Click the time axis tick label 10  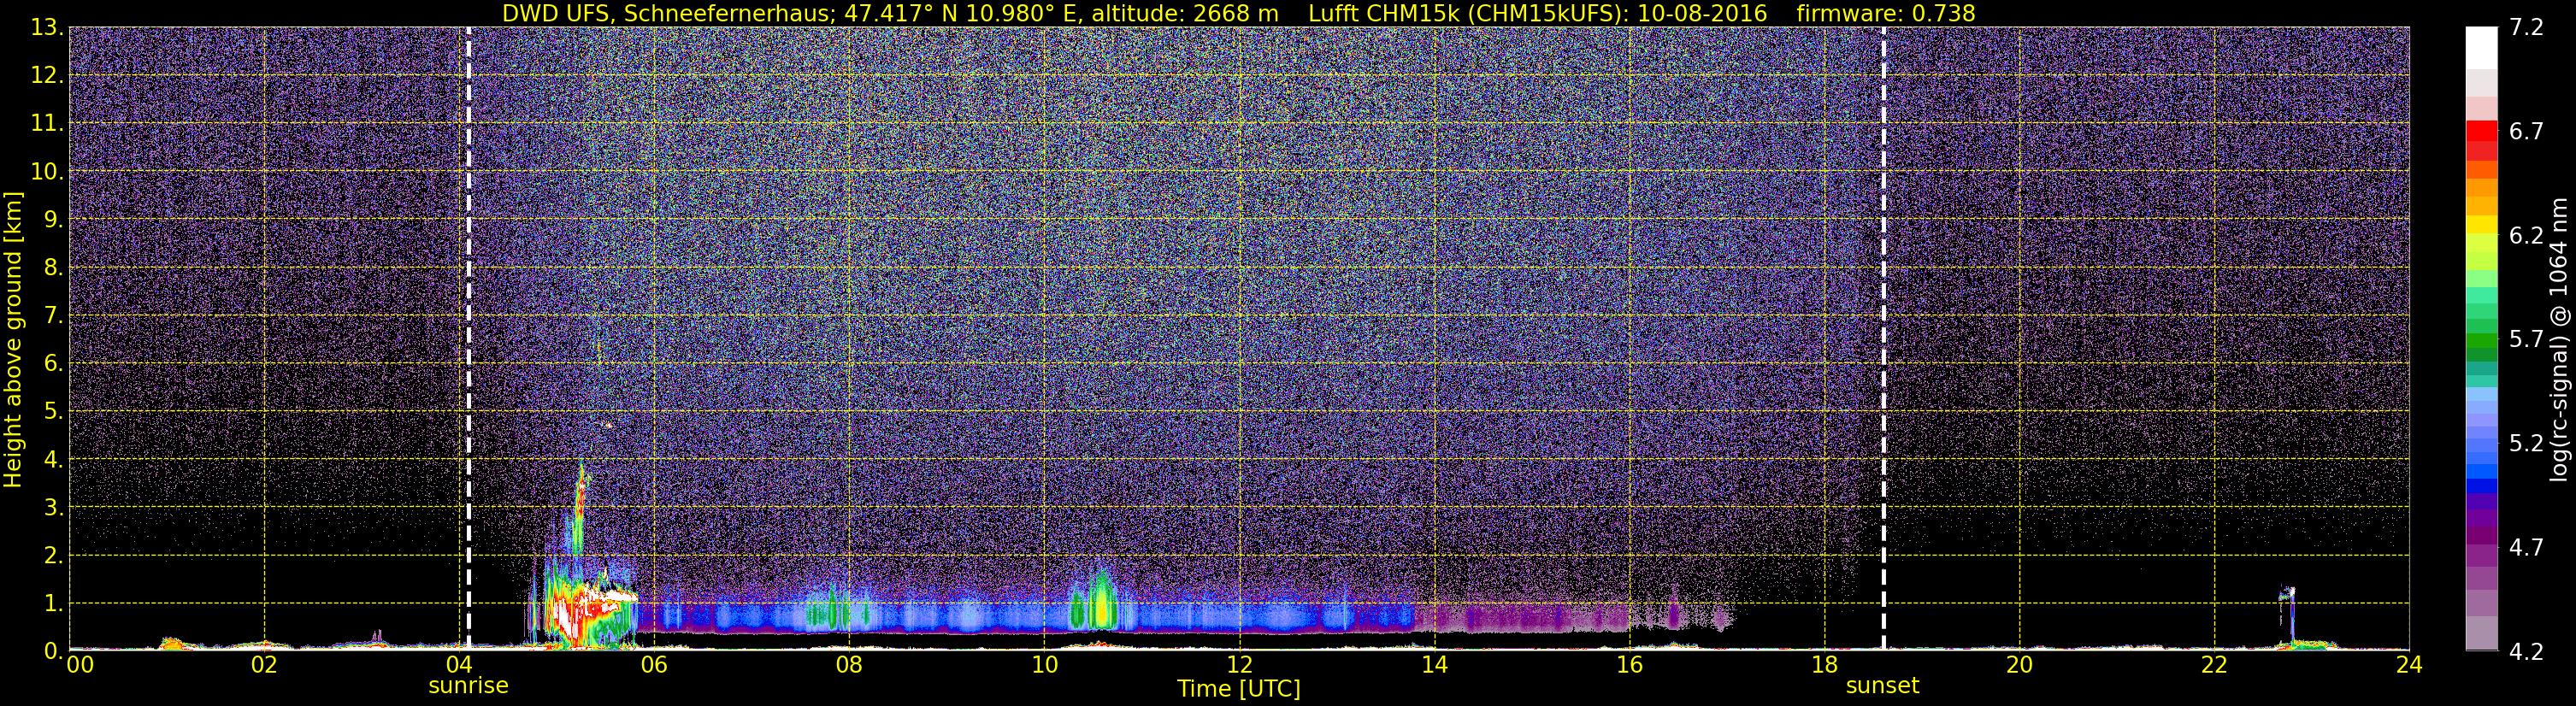point(1044,666)
